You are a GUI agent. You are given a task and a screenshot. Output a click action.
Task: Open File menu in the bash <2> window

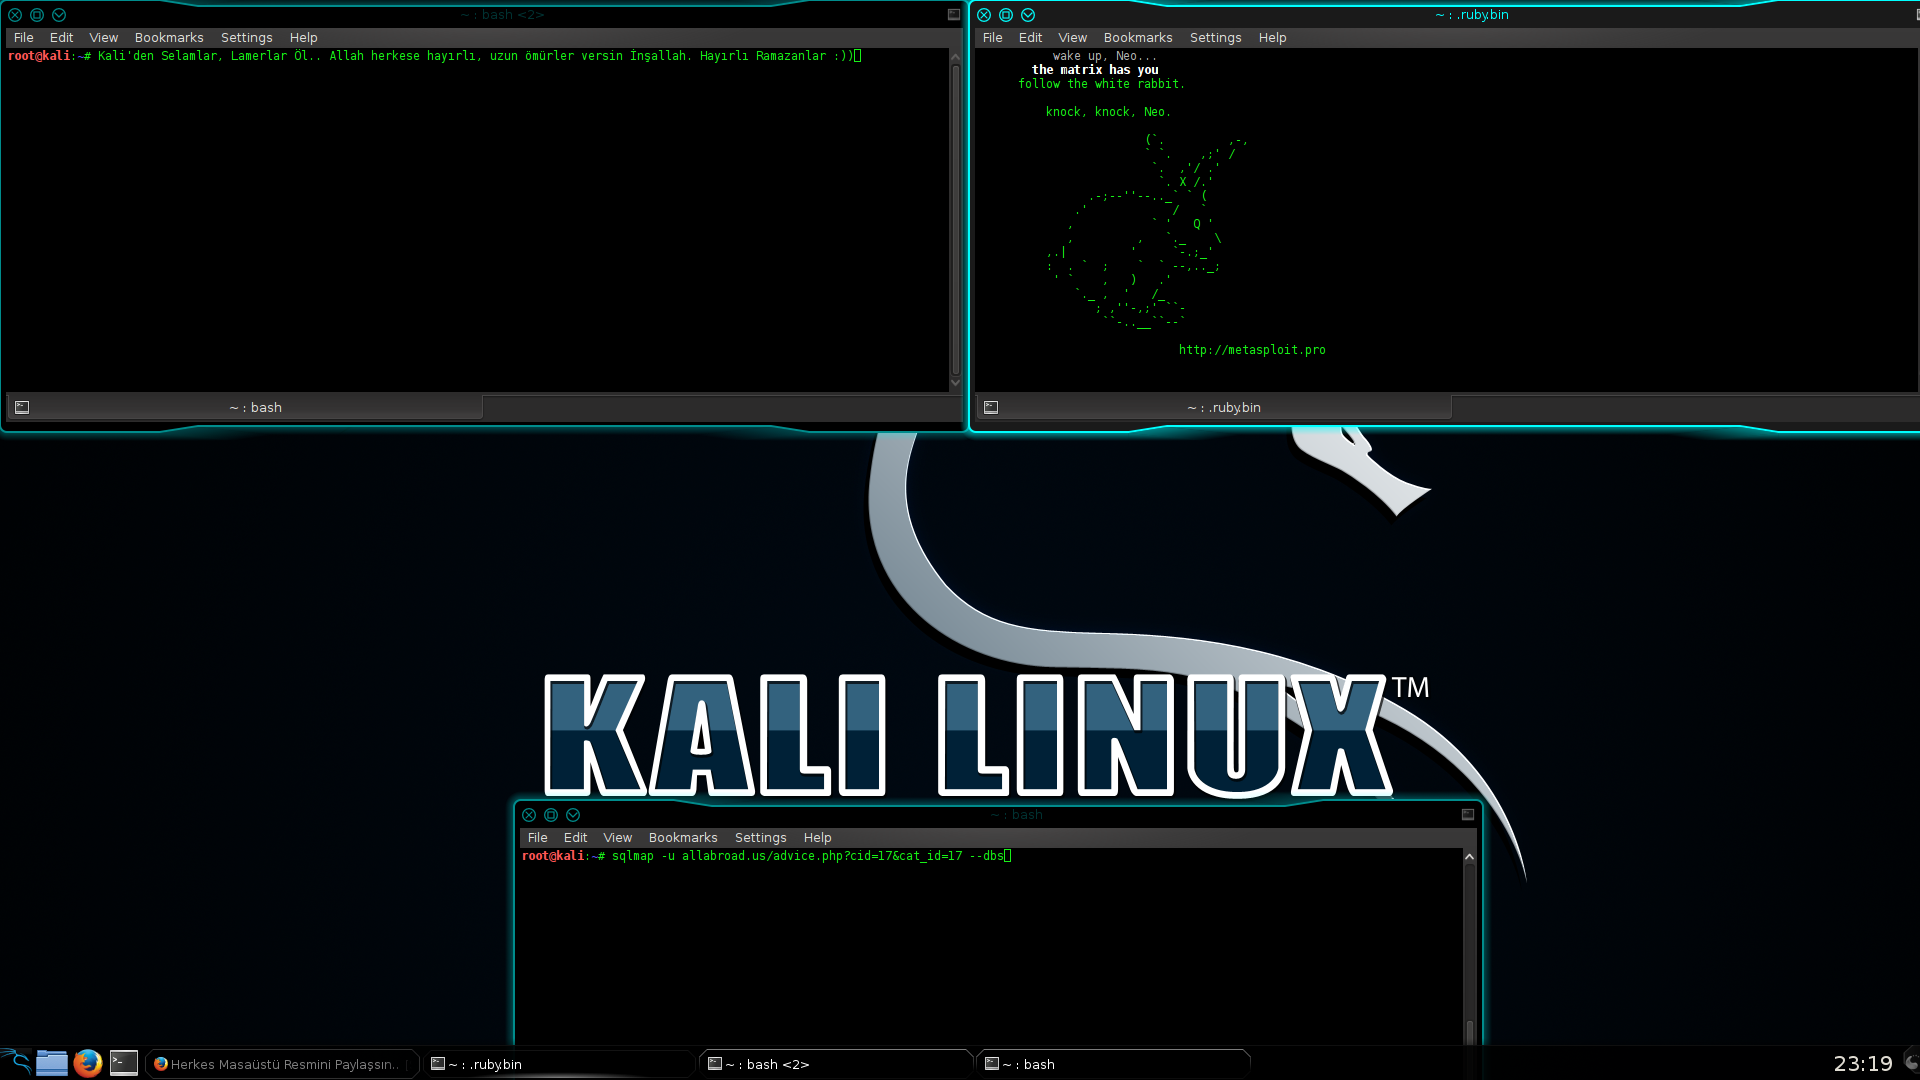[x=24, y=38]
